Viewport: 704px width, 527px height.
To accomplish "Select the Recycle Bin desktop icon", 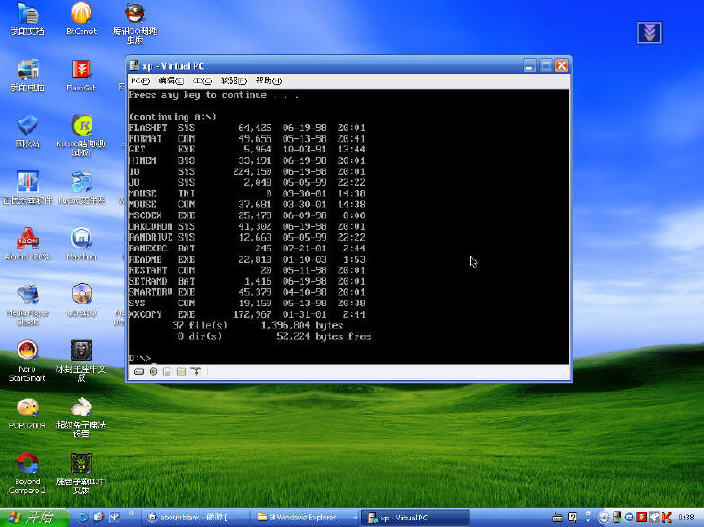I will pos(27,132).
